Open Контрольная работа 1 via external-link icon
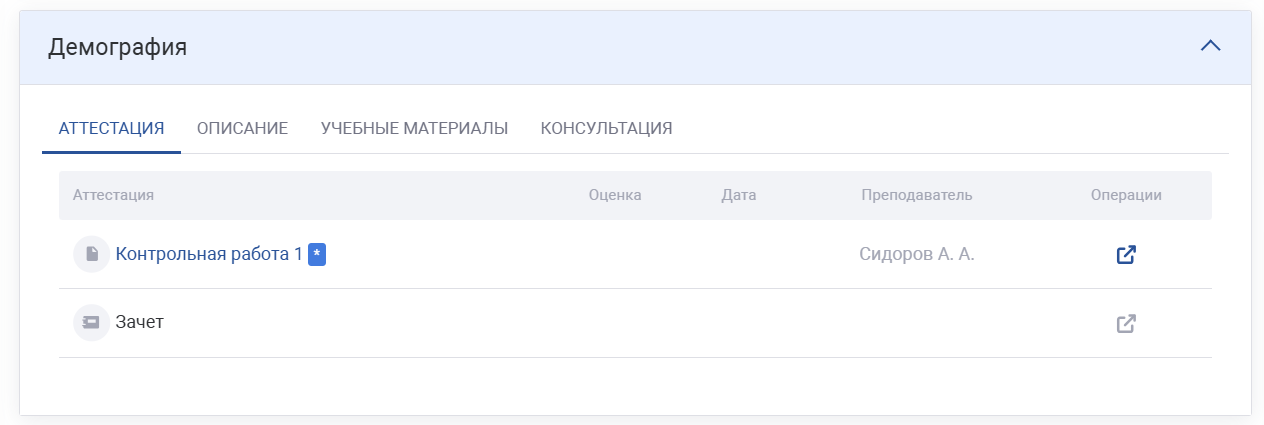This screenshot has height=425, width=1264. point(1126,254)
